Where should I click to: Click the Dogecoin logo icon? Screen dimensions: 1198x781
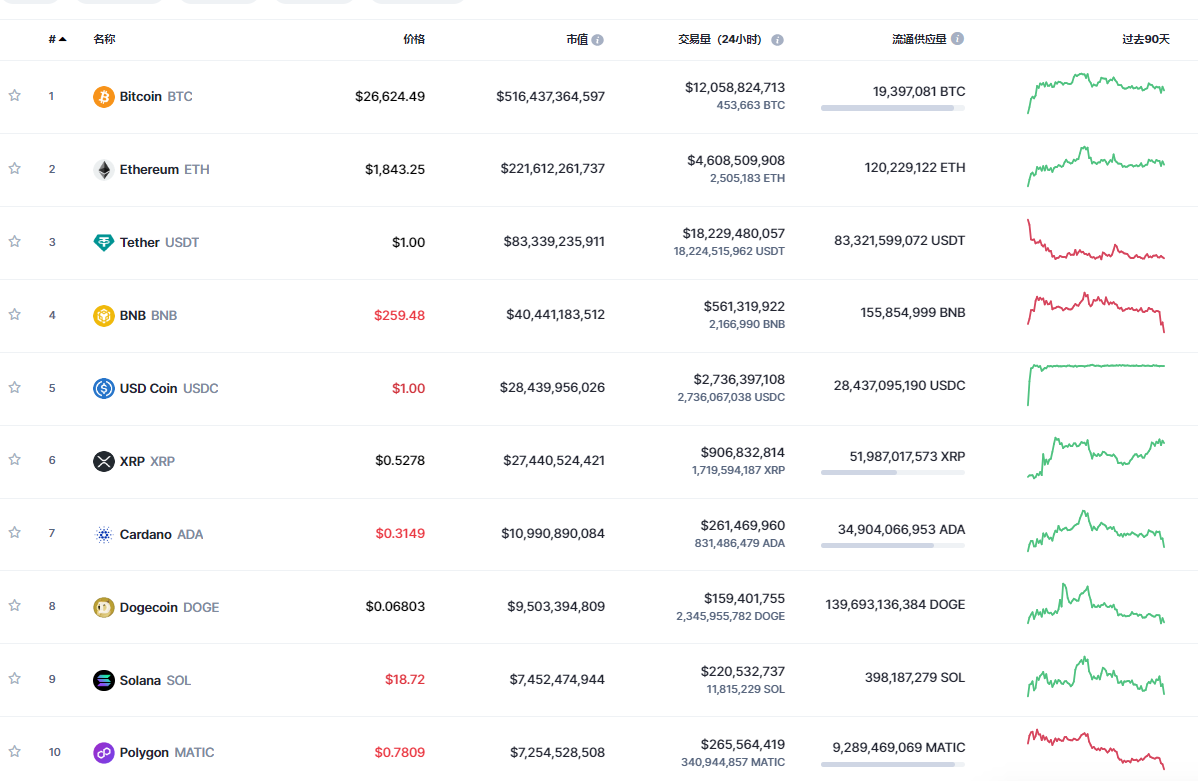[x=104, y=607]
